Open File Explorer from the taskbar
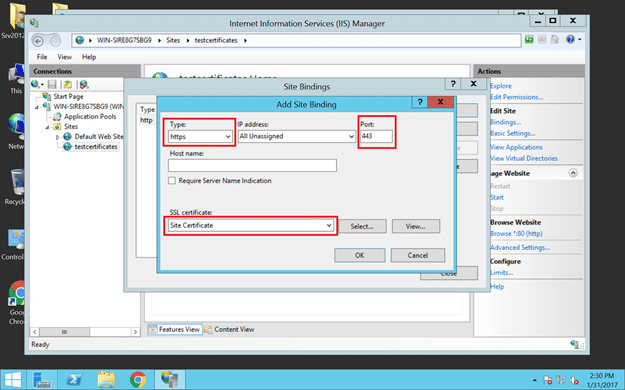 click(x=106, y=379)
